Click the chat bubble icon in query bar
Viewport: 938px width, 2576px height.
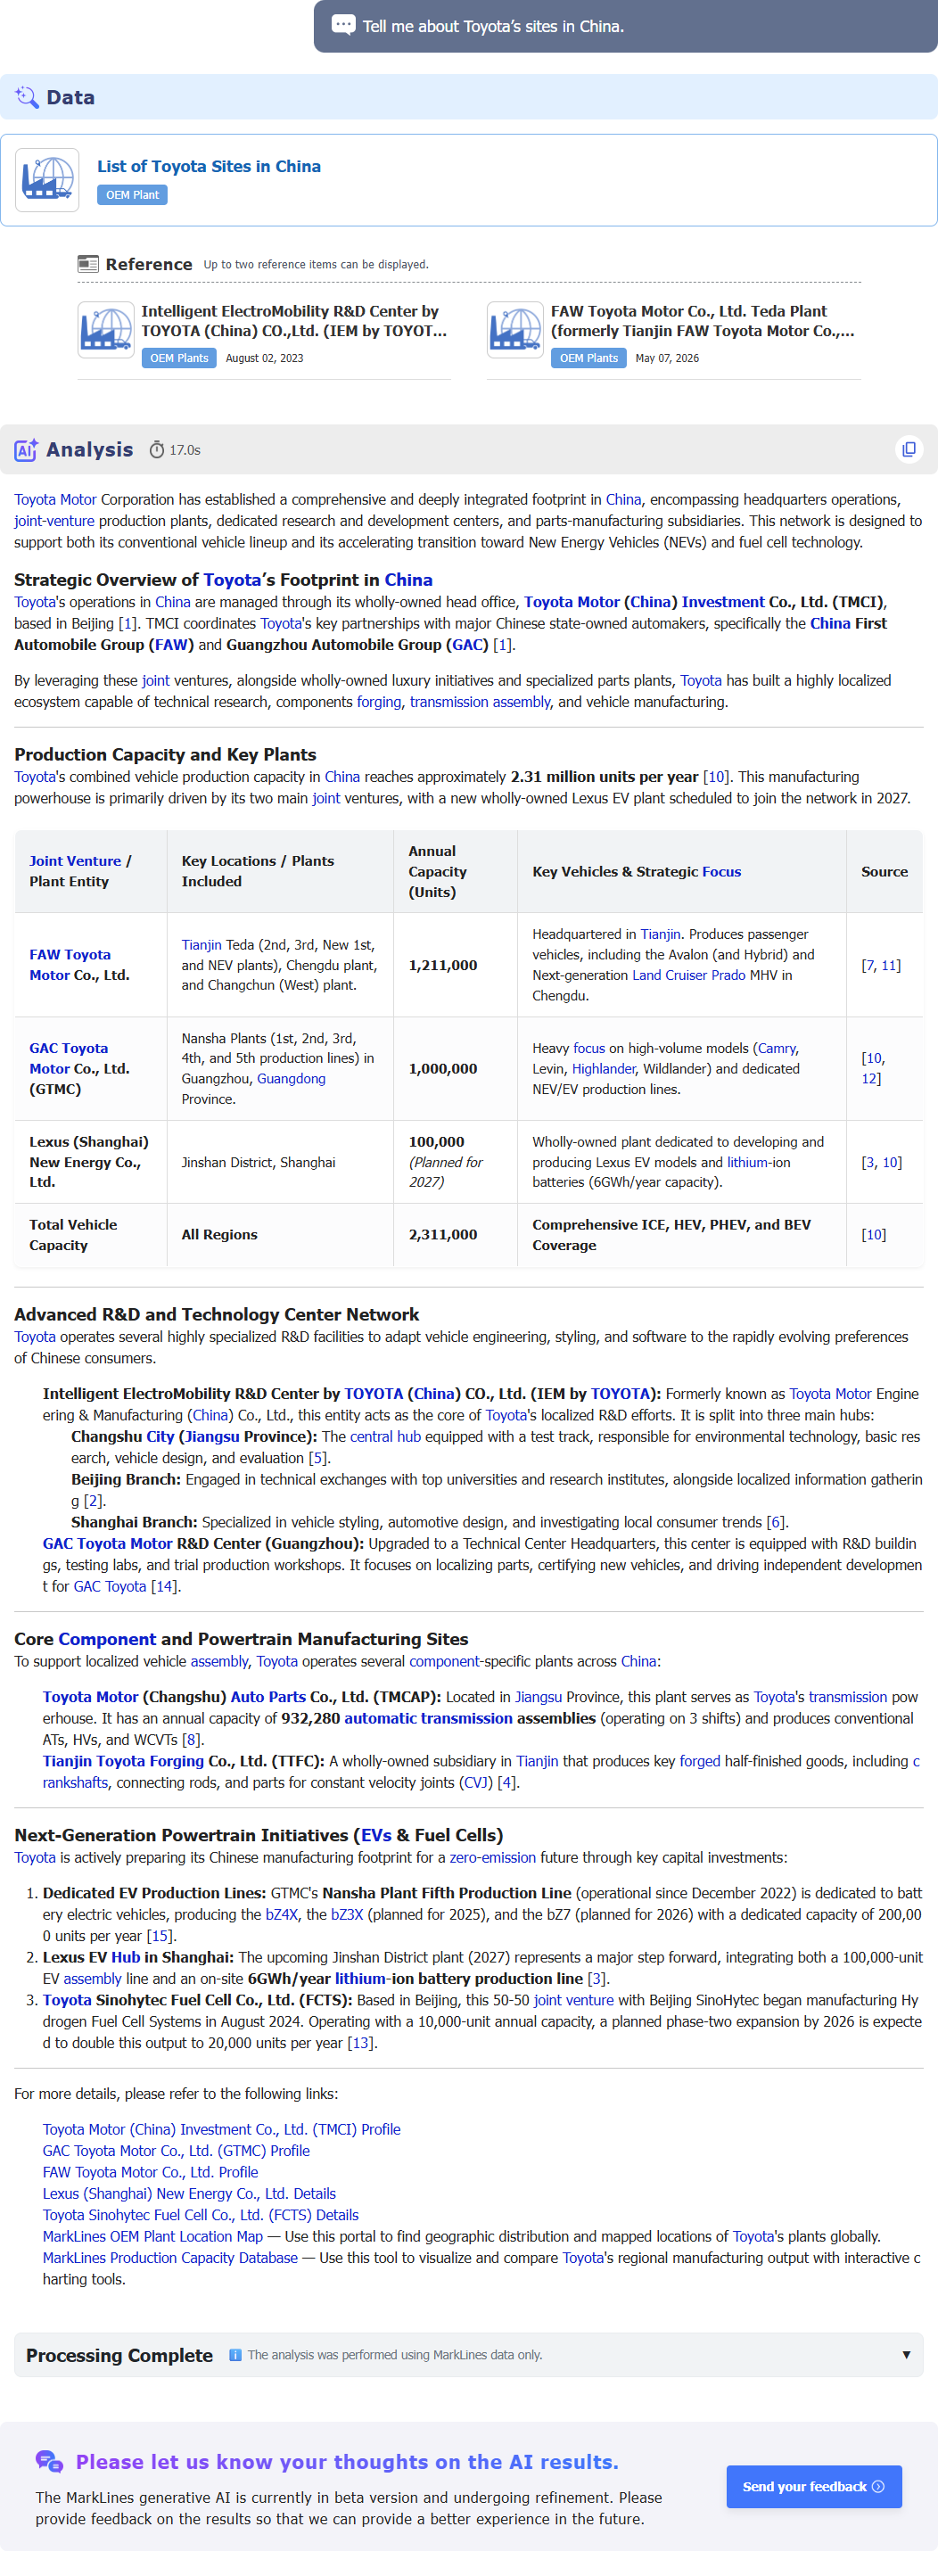pyautogui.click(x=343, y=25)
